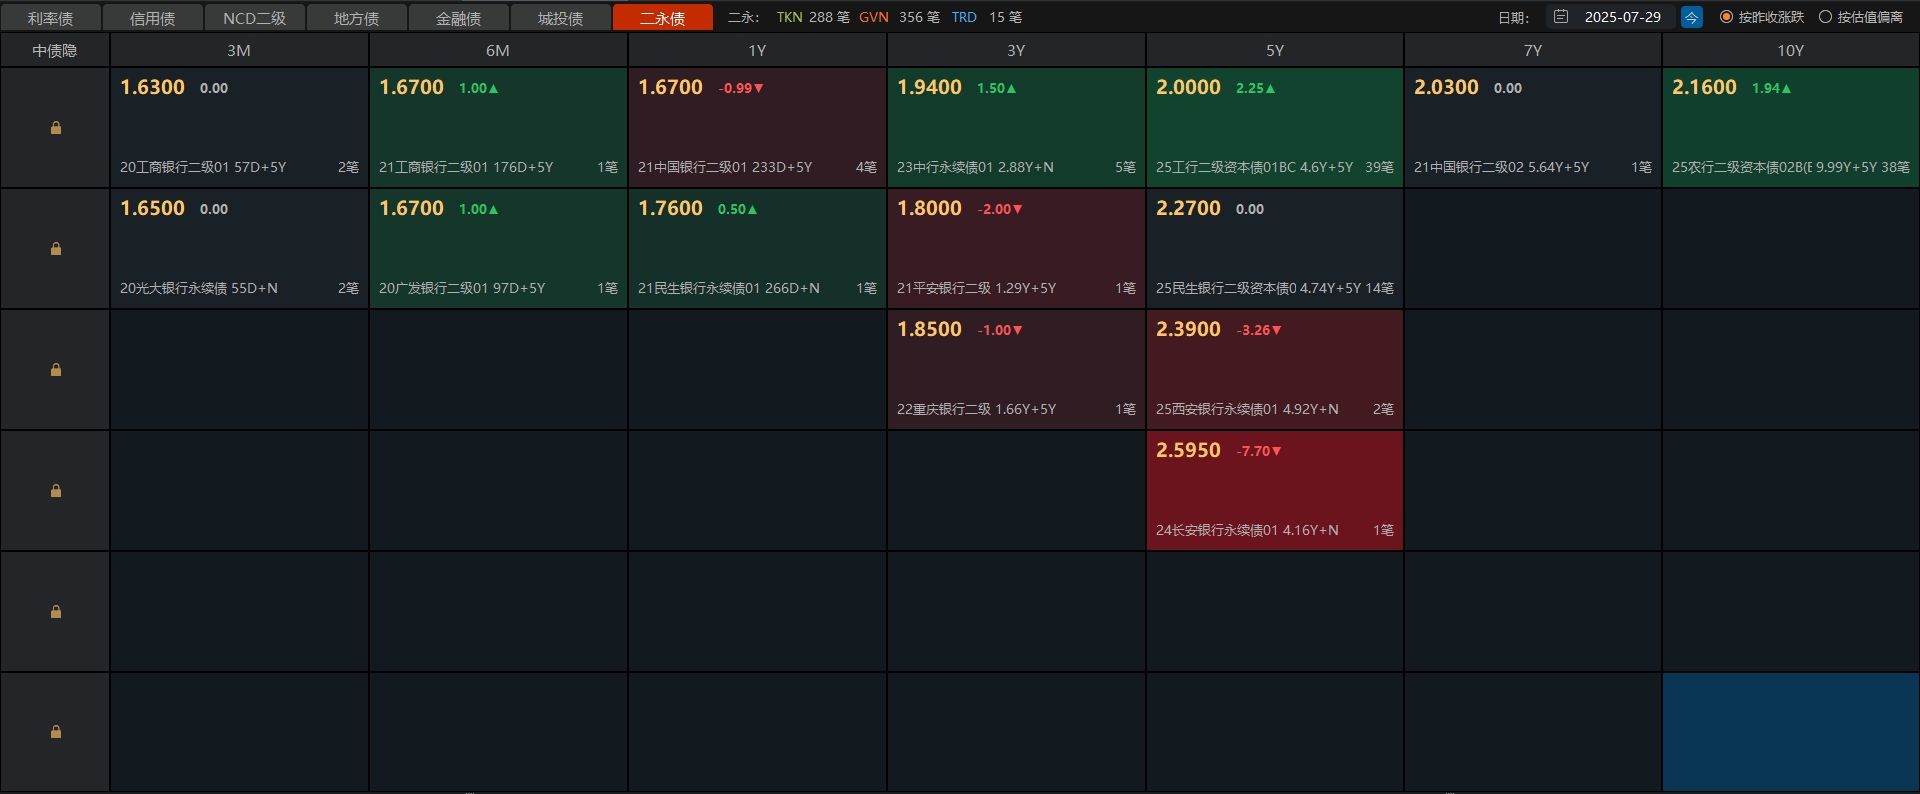Click the GVN 356 笔 count
1920x794 pixels.
tap(899, 17)
